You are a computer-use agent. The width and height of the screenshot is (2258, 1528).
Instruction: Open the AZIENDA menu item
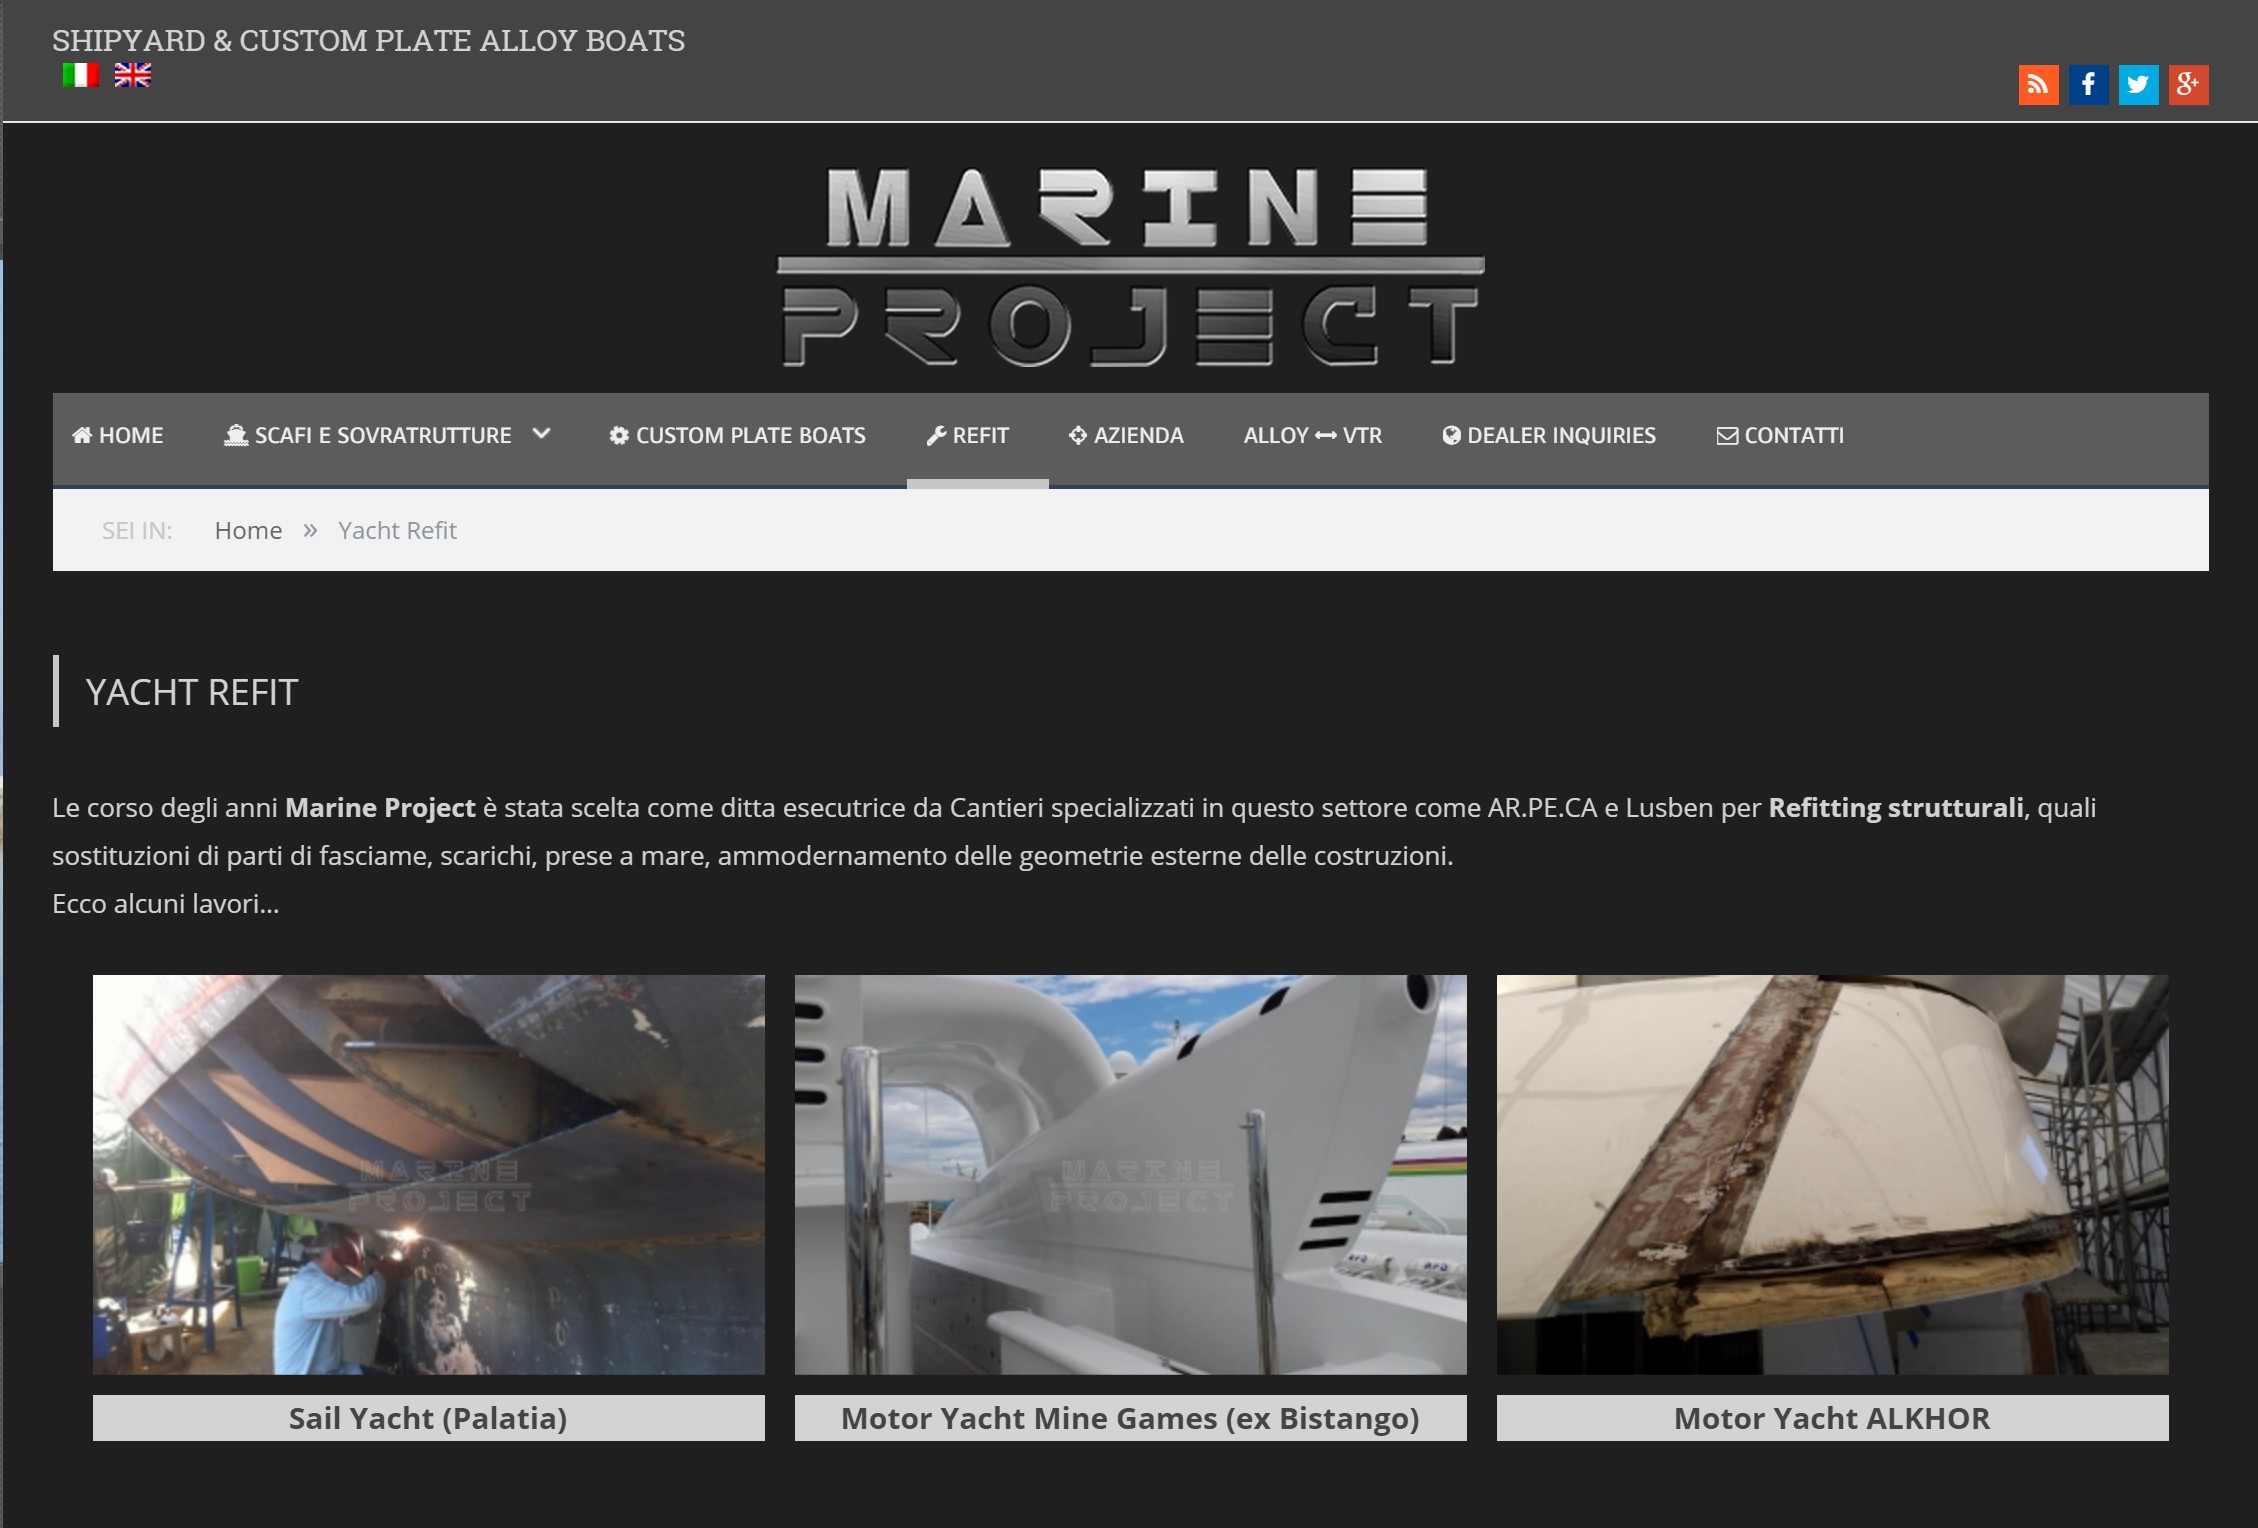pyautogui.click(x=1126, y=436)
